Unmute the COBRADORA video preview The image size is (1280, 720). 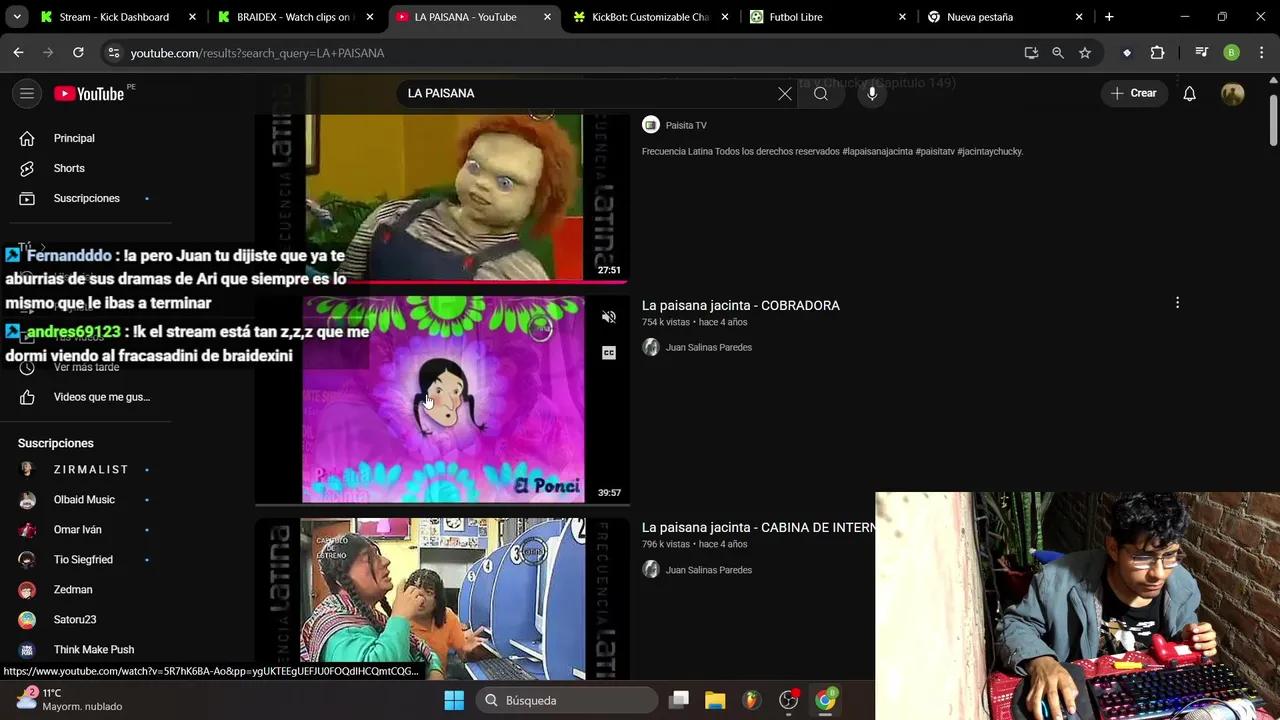point(608,317)
